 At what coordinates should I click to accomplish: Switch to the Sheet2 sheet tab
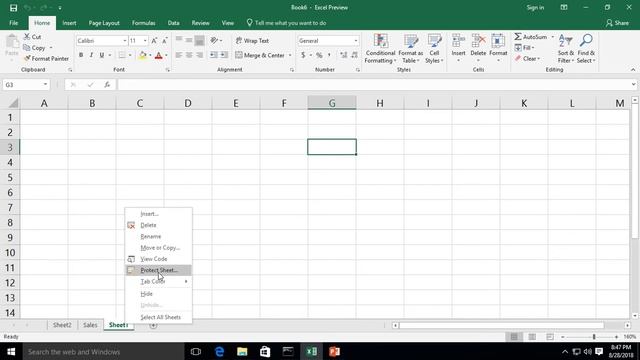pos(62,325)
